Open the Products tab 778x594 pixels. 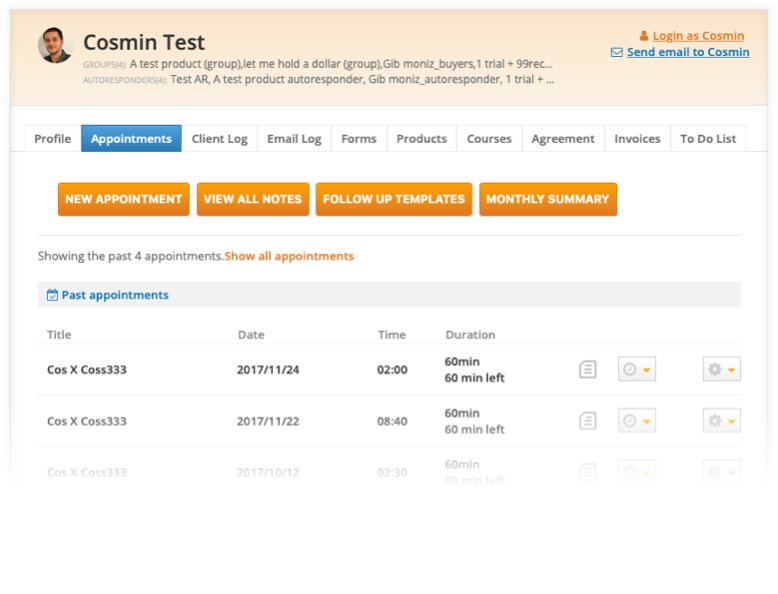coord(422,139)
